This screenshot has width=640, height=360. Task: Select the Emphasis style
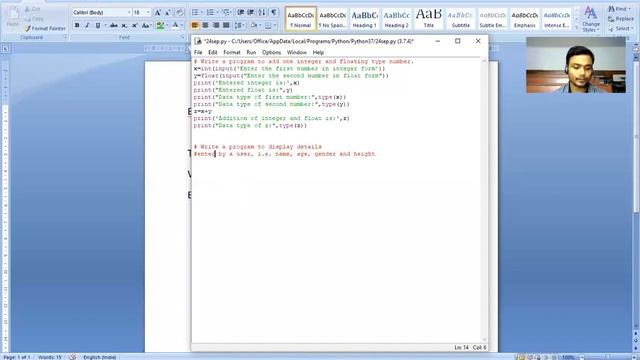click(x=524, y=18)
